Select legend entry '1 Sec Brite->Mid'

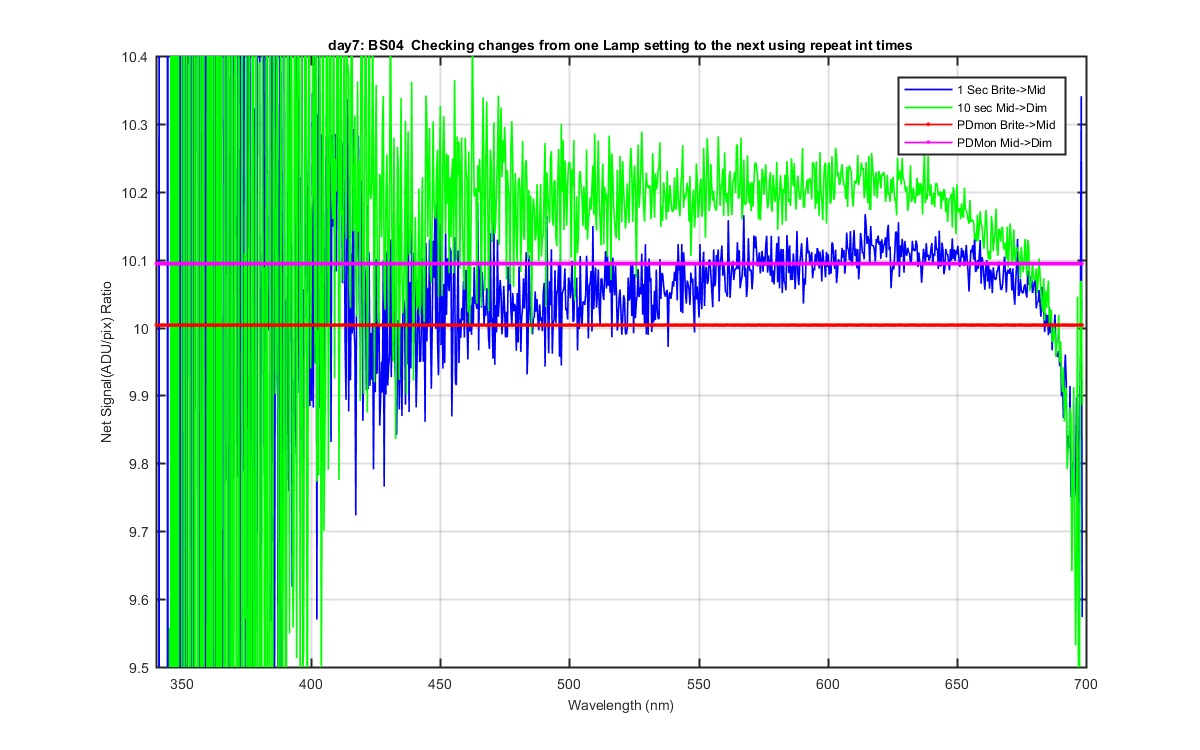(1001, 90)
